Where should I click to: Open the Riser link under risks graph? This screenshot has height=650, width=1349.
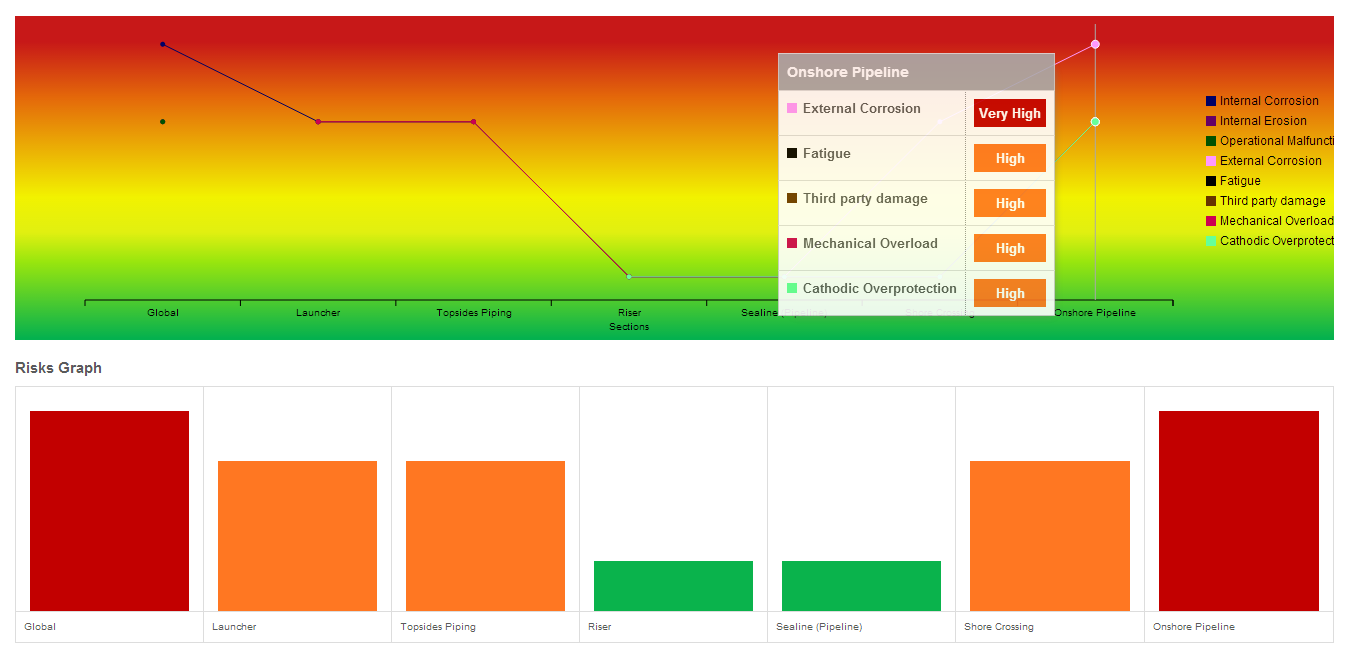pos(600,627)
